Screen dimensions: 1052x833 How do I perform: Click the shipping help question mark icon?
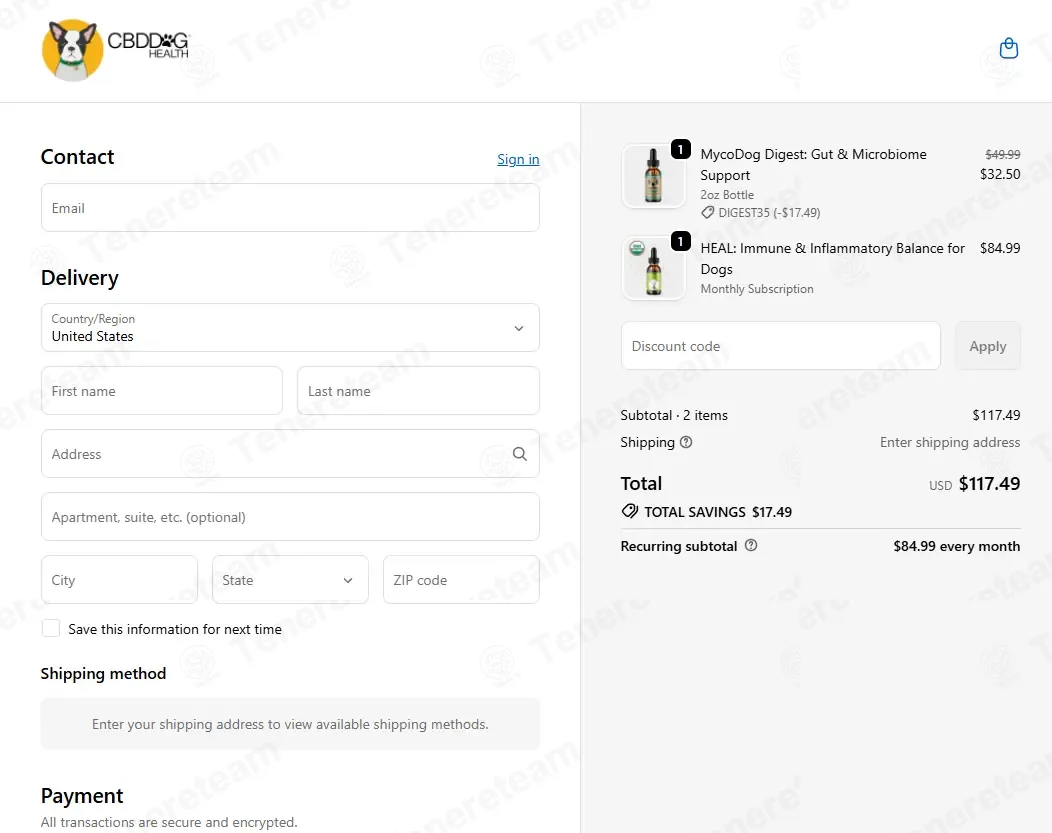pos(686,442)
